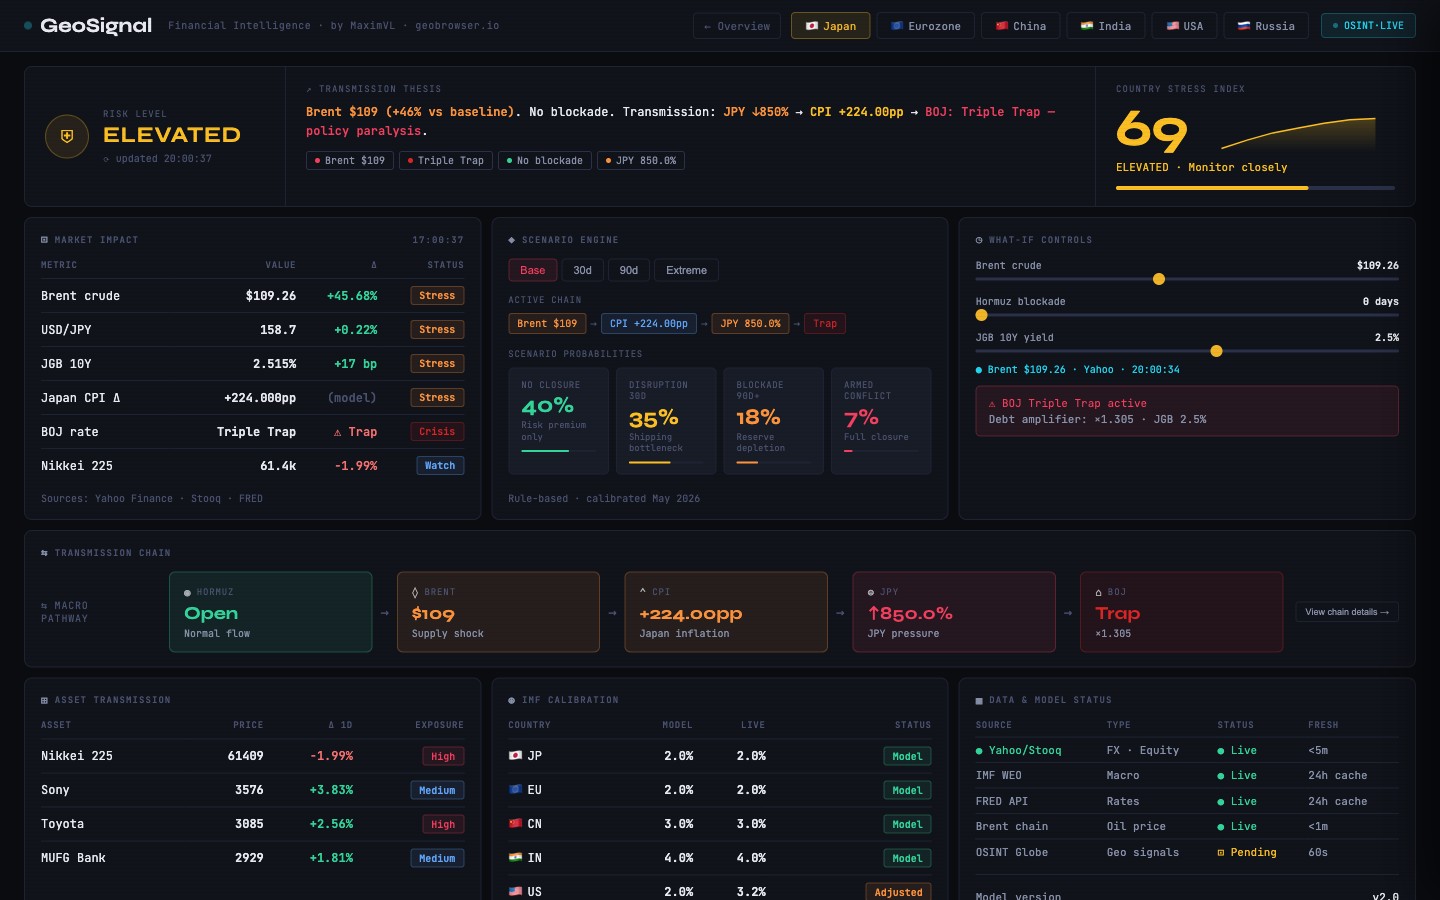Click the Watch badge for Nikkei 225

[440, 466]
